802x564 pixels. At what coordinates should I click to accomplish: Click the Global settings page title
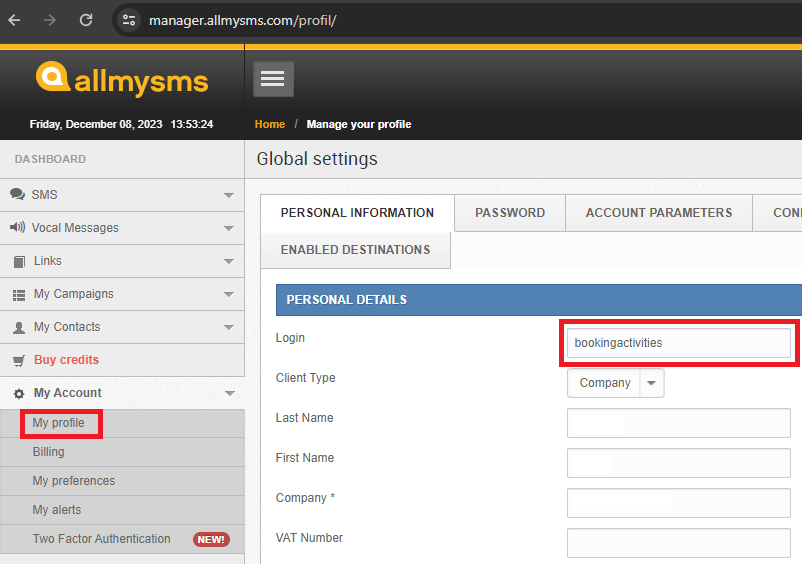[x=317, y=159]
